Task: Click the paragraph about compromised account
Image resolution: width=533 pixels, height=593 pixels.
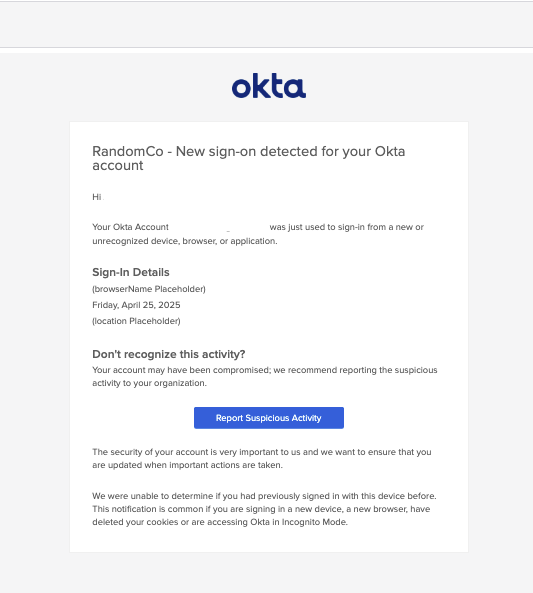Action: (265, 376)
